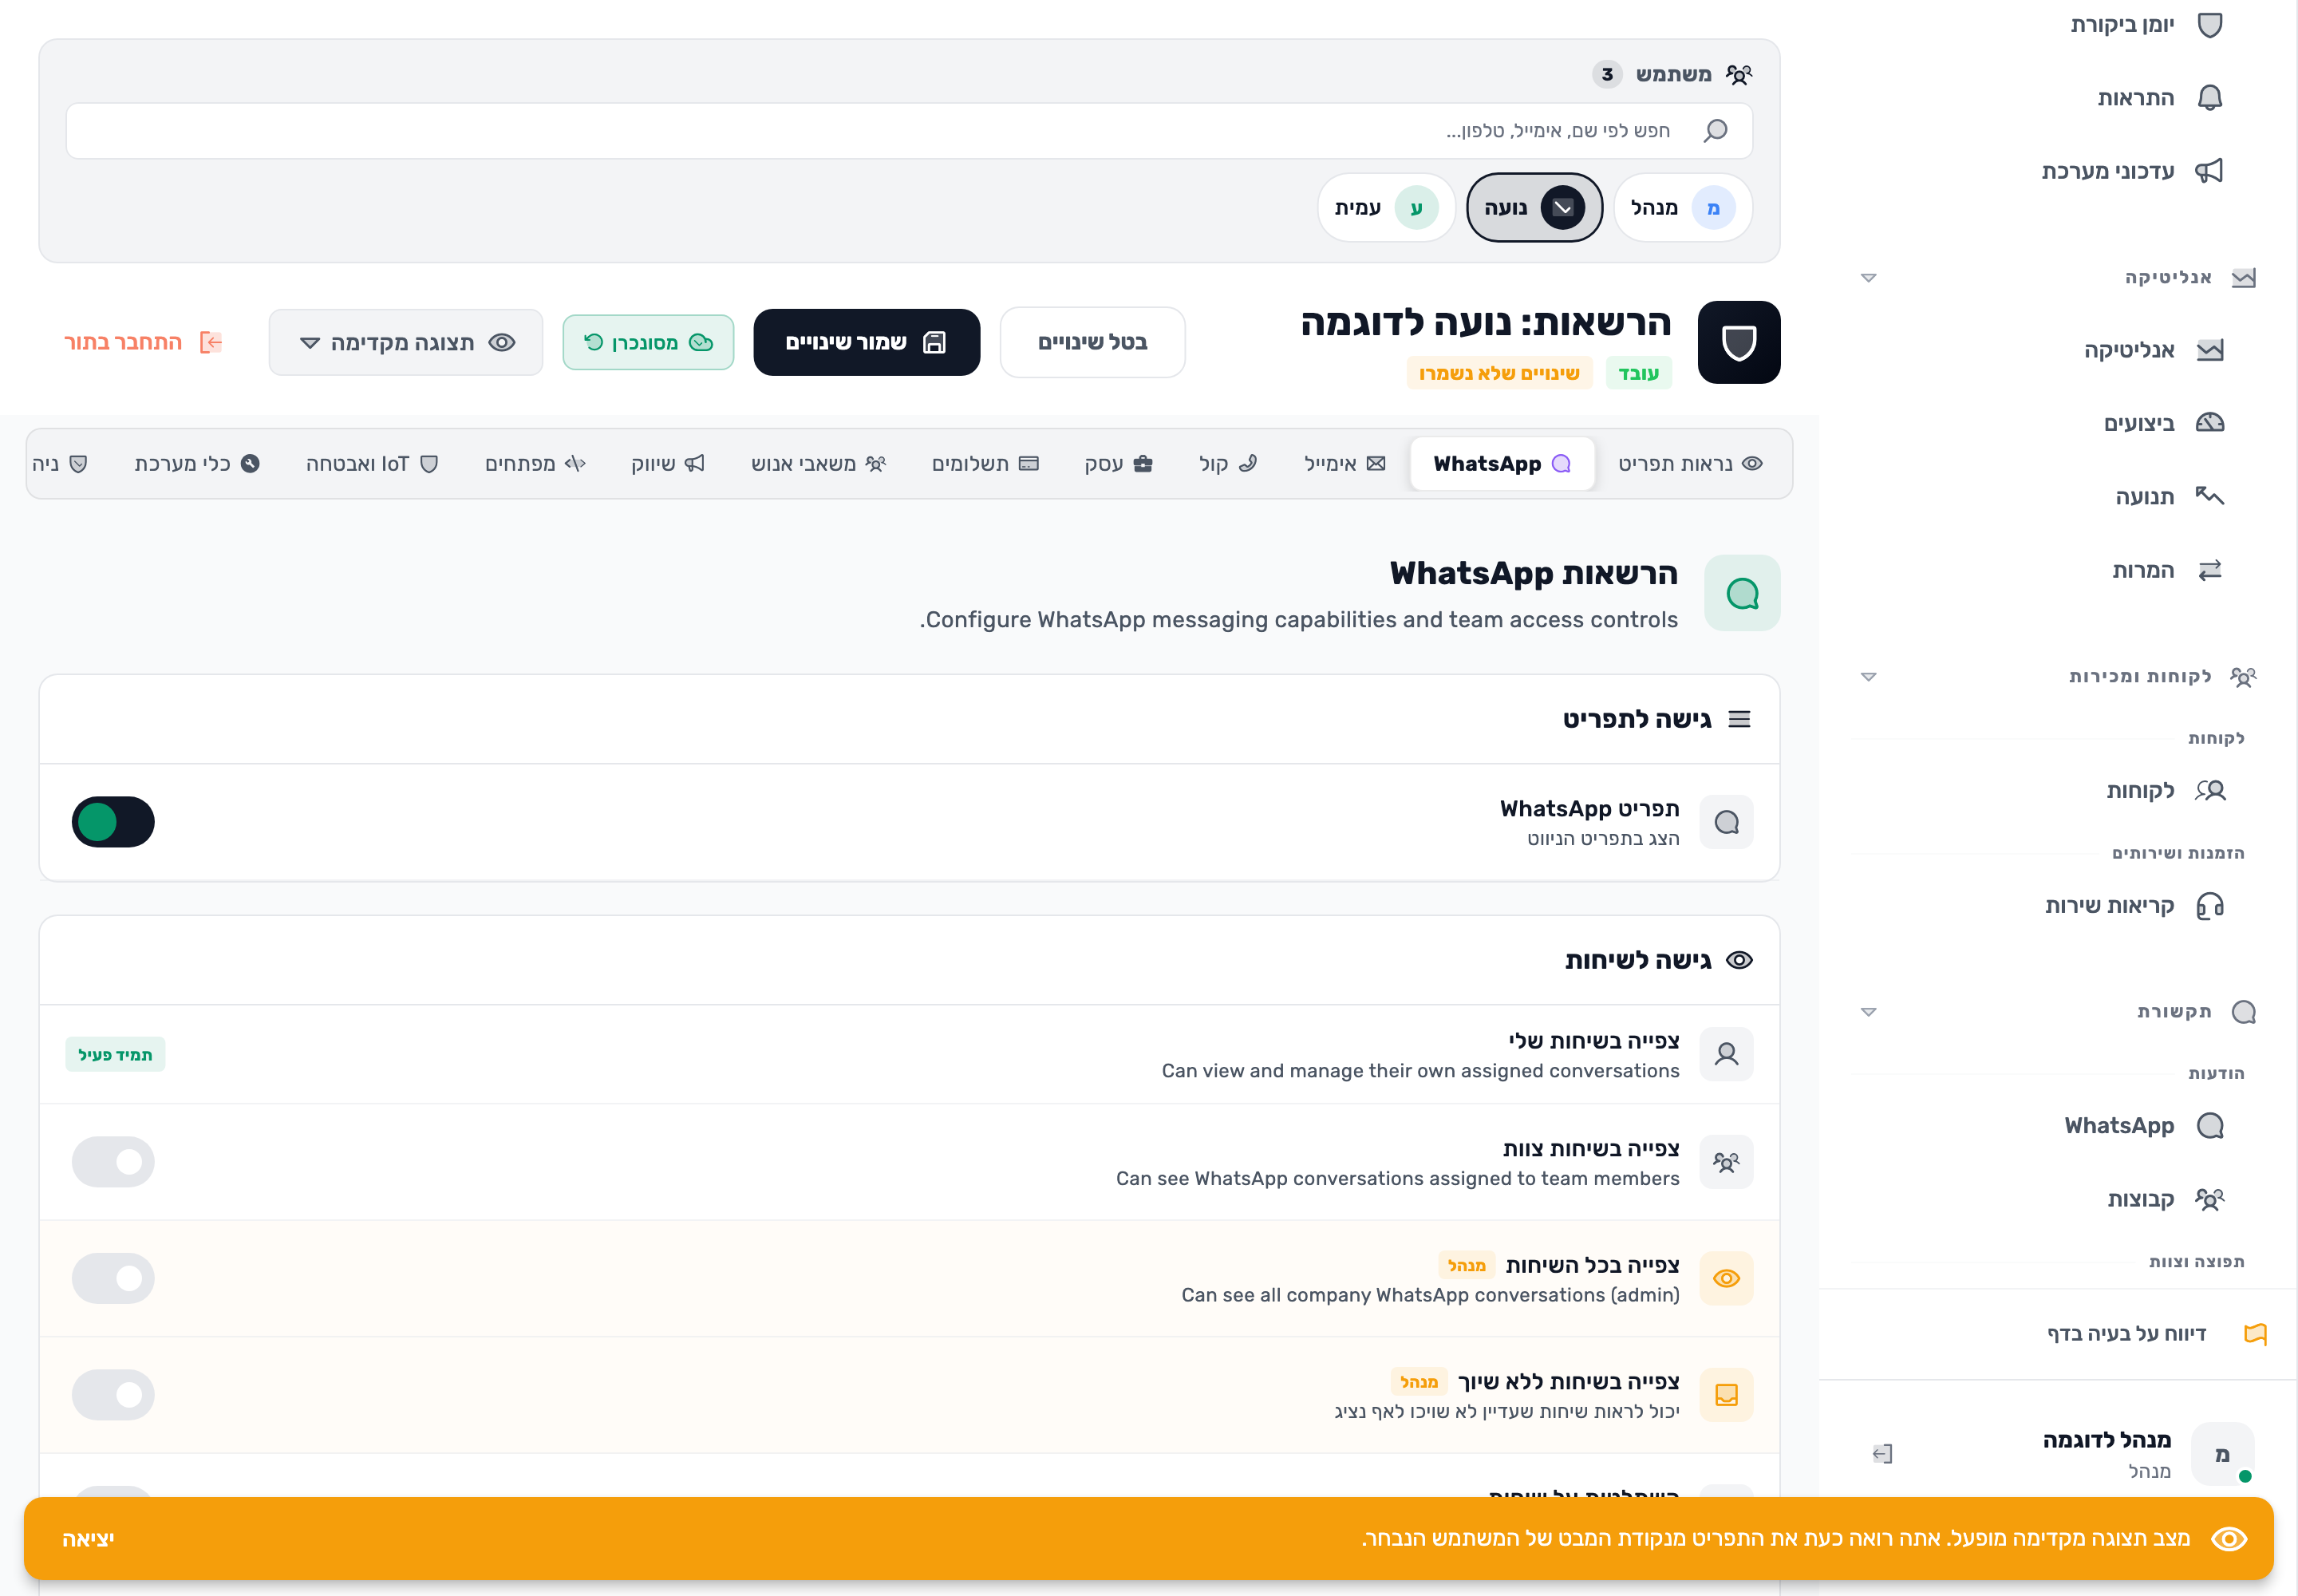Image resolution: width=2298 pixels, height=1596 pixels.
Task: Open קריאת שירות headset icon
Action: (2209, 906)
